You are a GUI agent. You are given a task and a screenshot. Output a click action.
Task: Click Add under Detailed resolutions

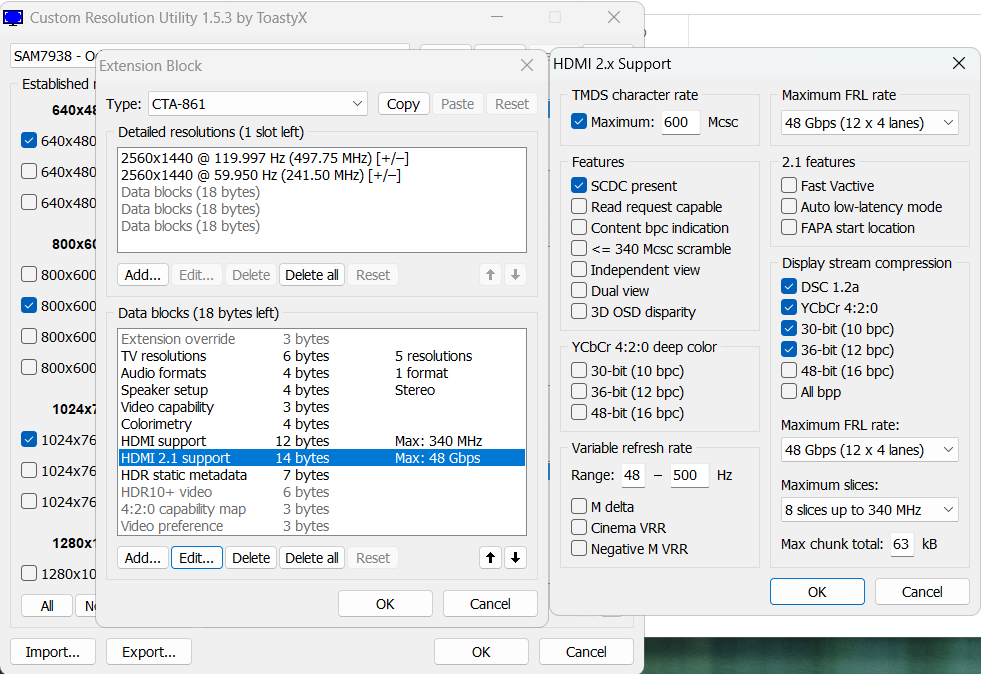[x=143, y=275]
